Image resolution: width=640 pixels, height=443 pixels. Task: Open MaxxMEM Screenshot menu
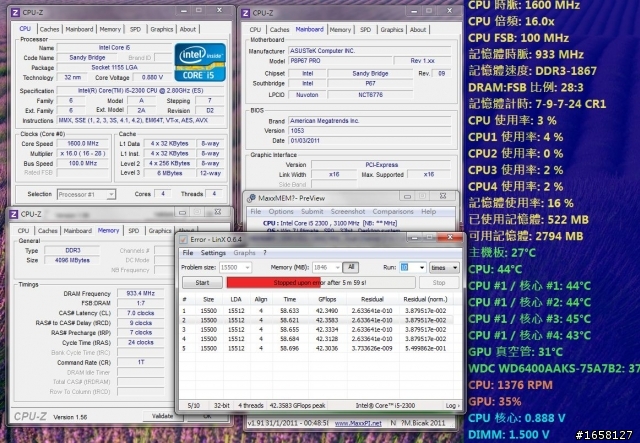click(x=348, y=211)
